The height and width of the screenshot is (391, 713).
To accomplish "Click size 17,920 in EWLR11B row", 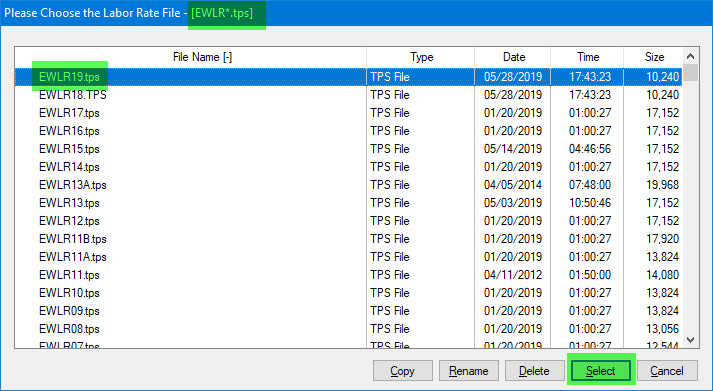I will [x=663, y=239].
